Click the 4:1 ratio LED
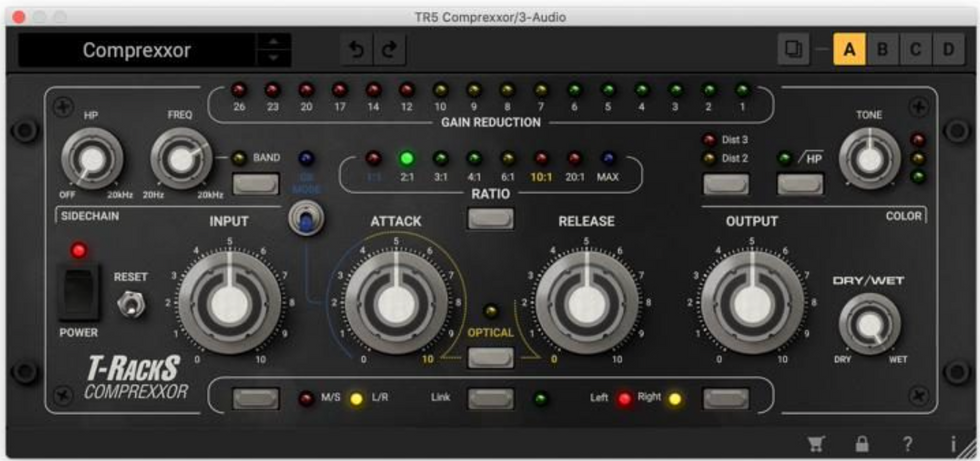 pos(474,159)
